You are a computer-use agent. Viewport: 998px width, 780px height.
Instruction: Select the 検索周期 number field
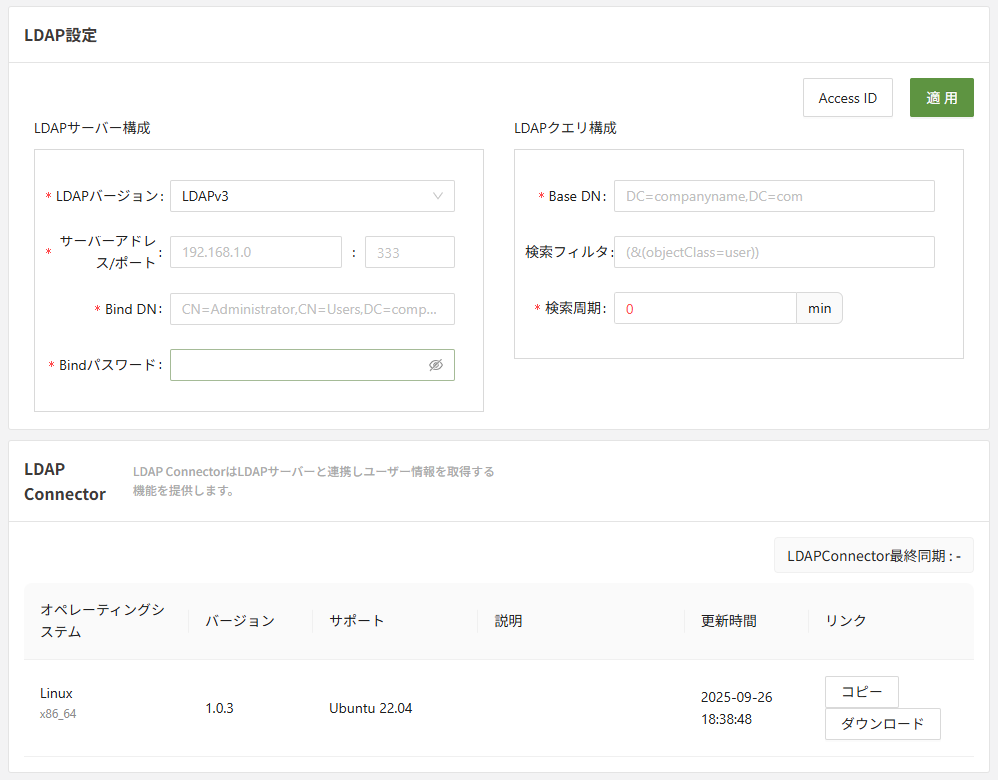coord(704,308)
